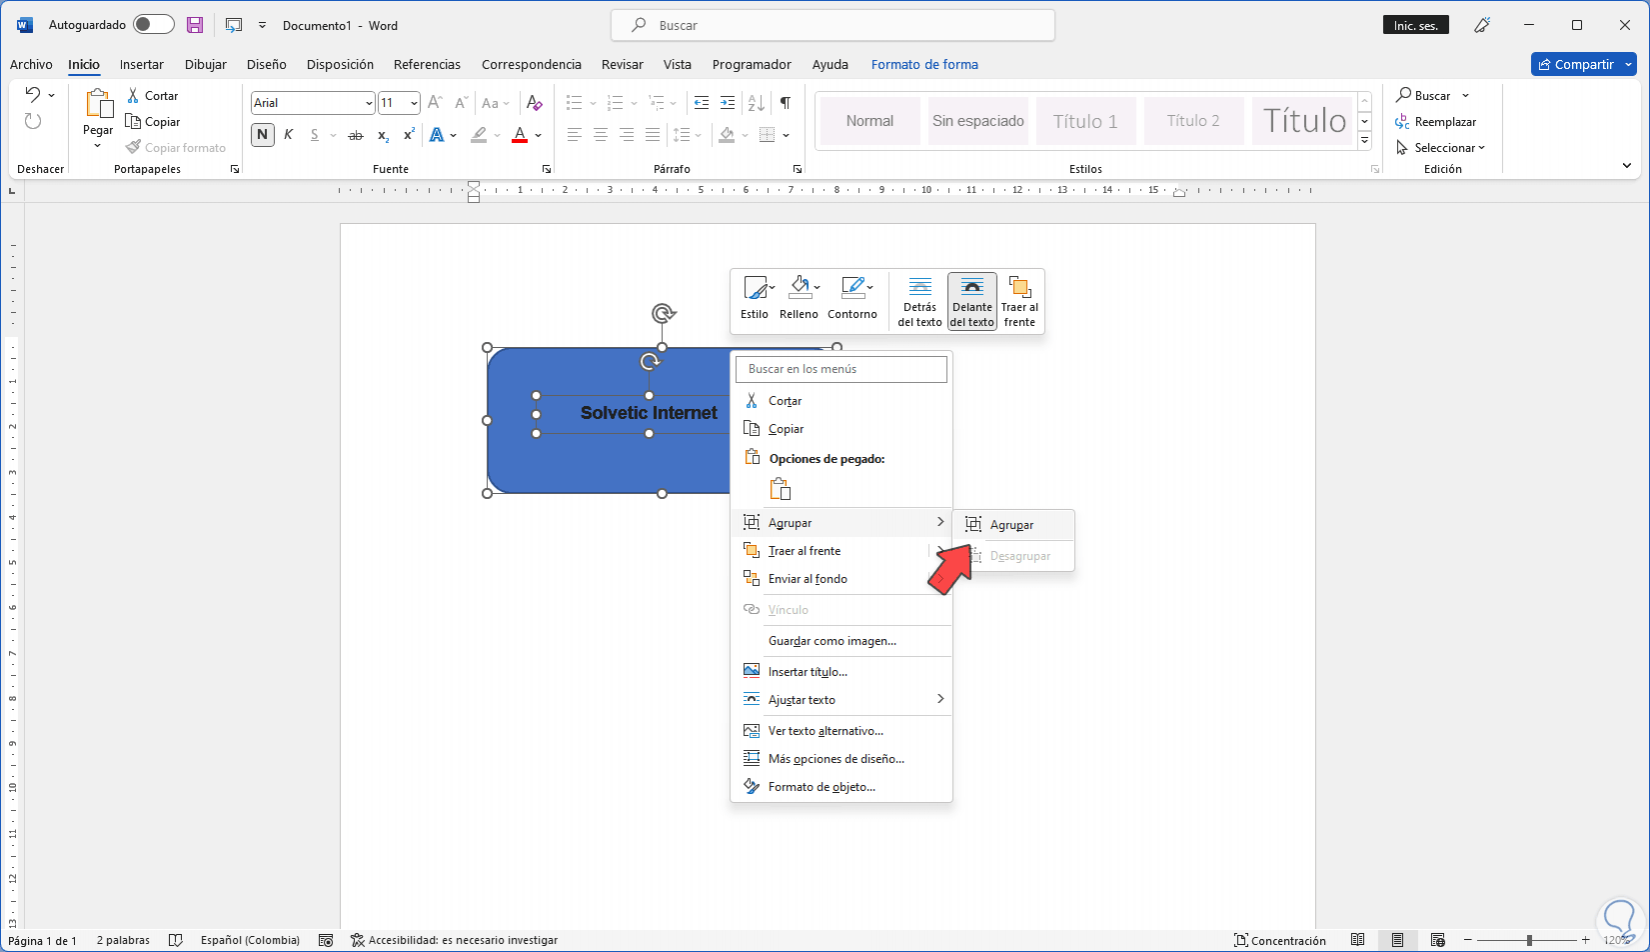Toggle justify alignment button
This screenshot has width=1650, height=952.
652,135
